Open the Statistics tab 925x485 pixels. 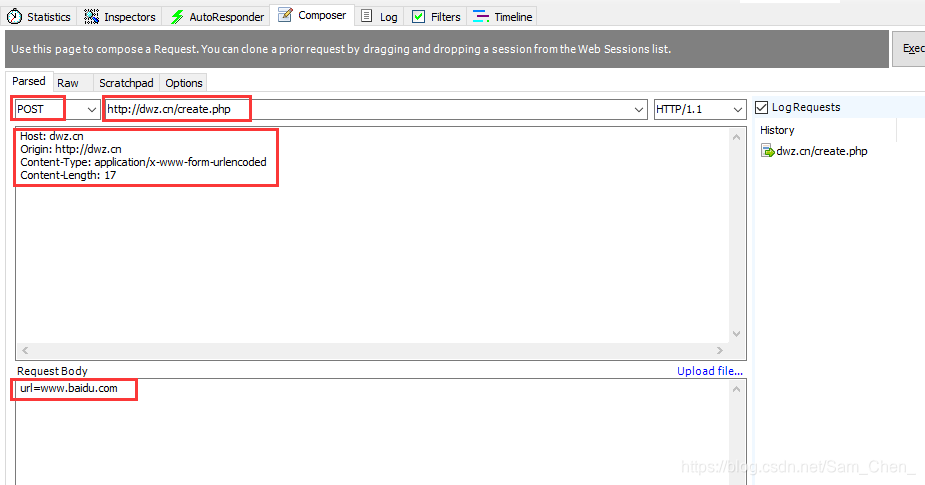click(x=39, y=17)
